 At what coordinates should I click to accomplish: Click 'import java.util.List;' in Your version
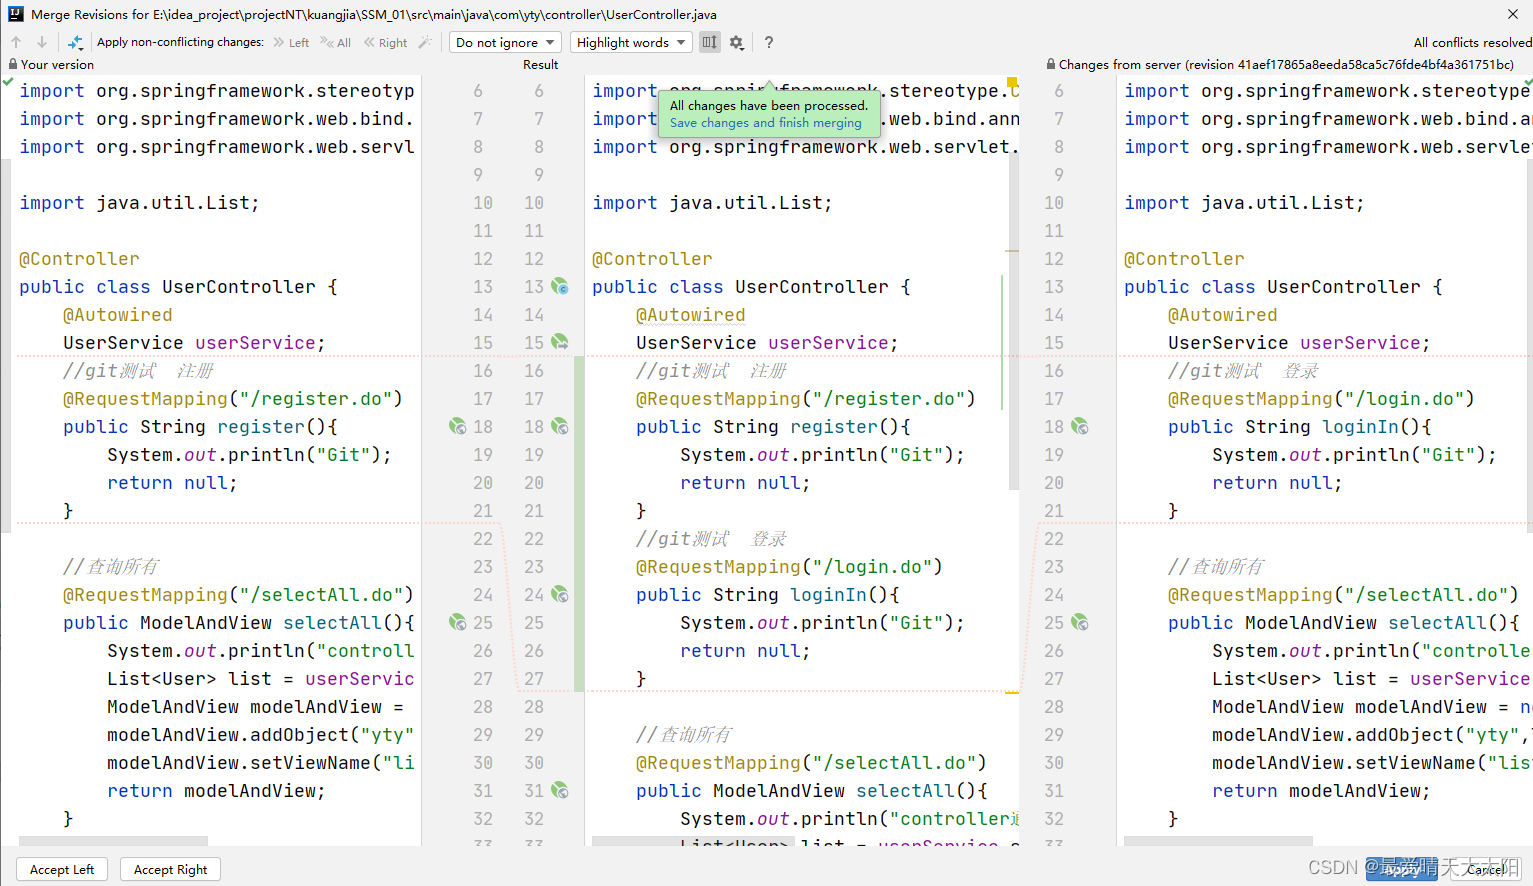(x=139, y=203)
